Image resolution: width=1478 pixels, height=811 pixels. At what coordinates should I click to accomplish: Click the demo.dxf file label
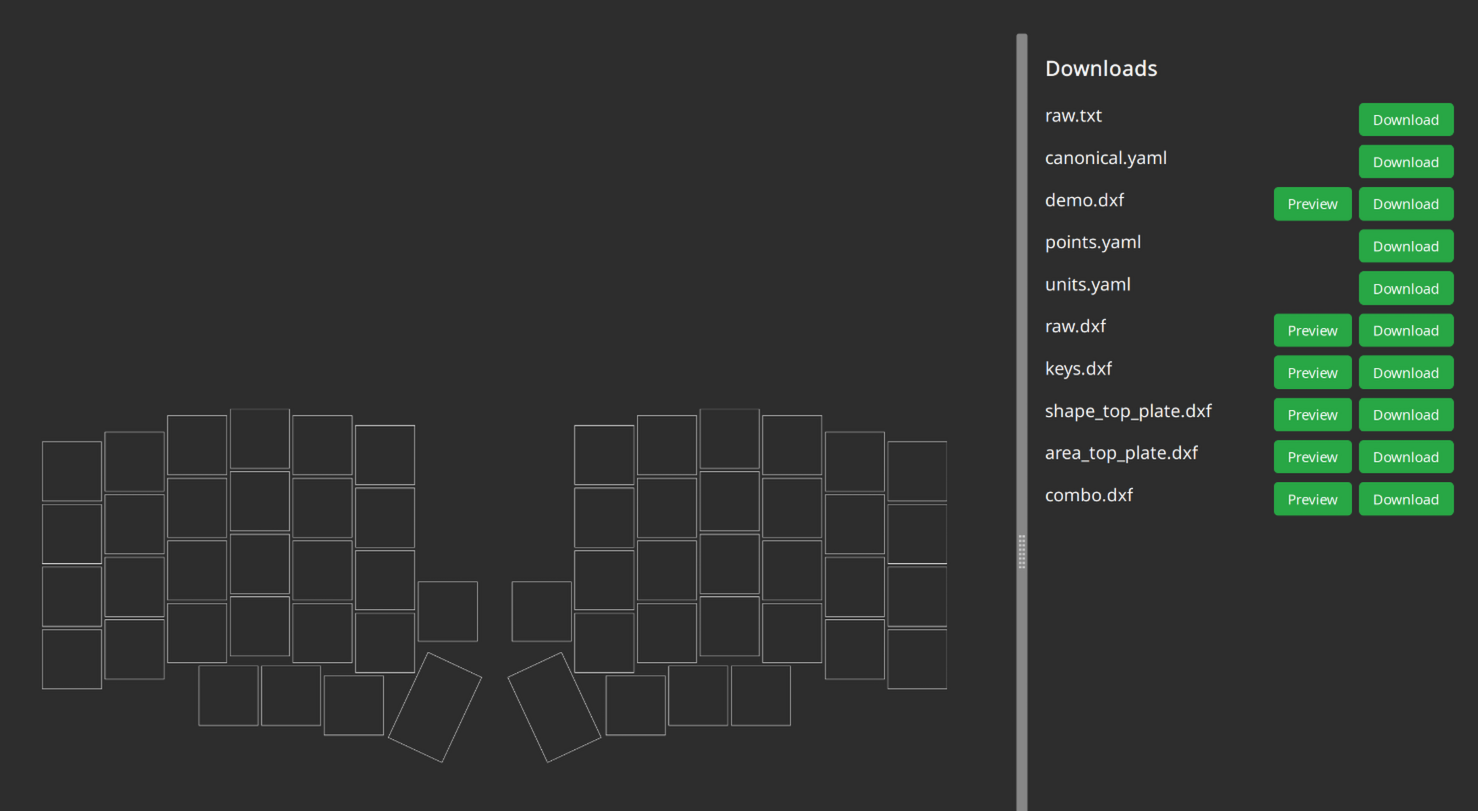tap(1084, 200)
